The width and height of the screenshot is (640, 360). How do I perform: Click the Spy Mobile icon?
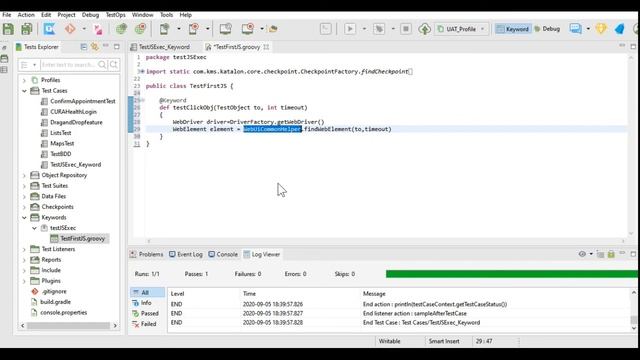pos(164,29)
